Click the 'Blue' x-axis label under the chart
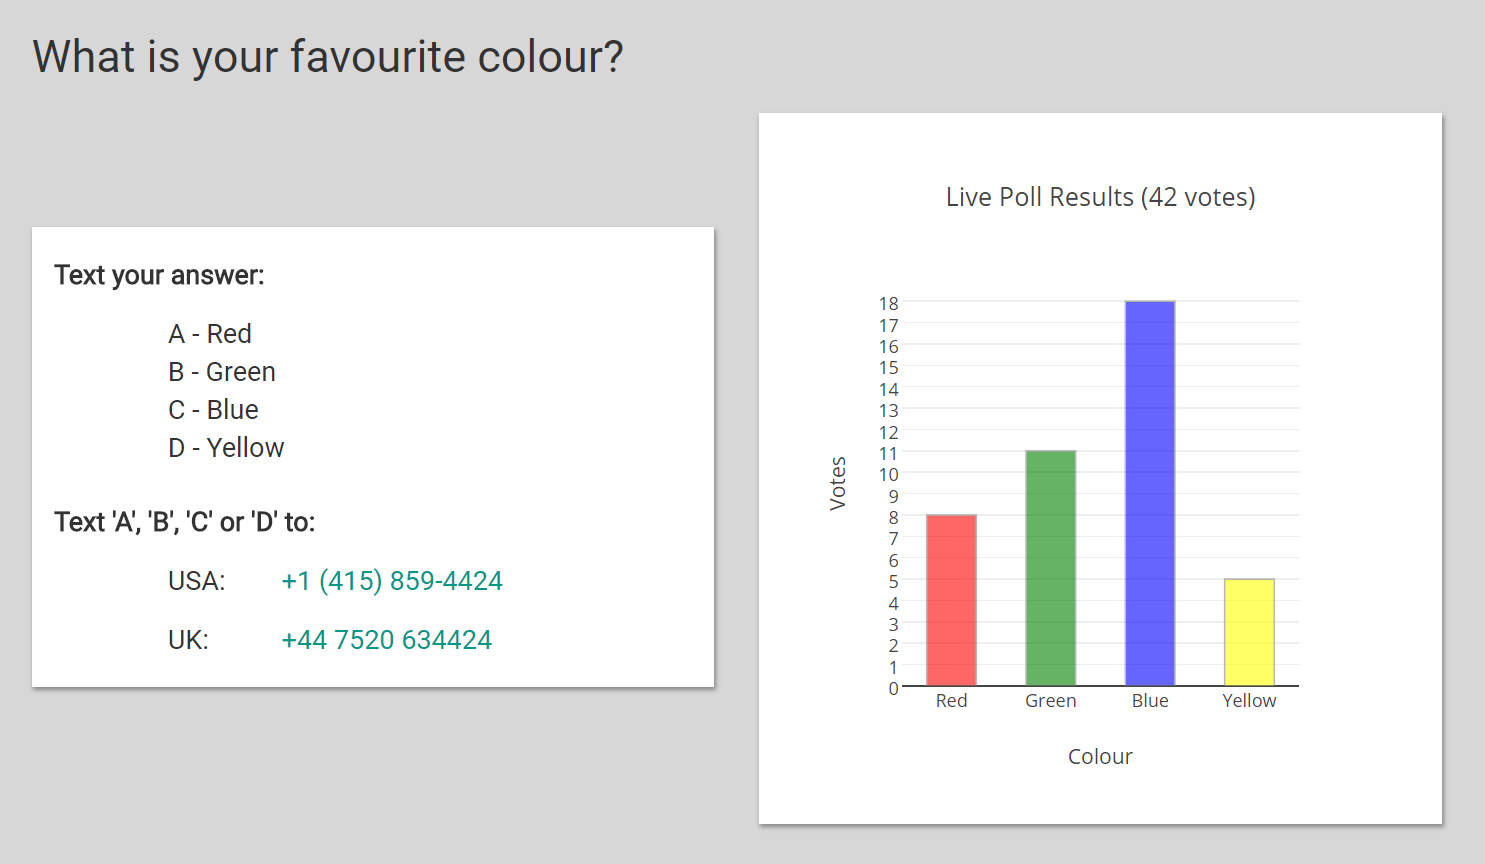Screen dimensions: 1485x864 (1150, 701)
